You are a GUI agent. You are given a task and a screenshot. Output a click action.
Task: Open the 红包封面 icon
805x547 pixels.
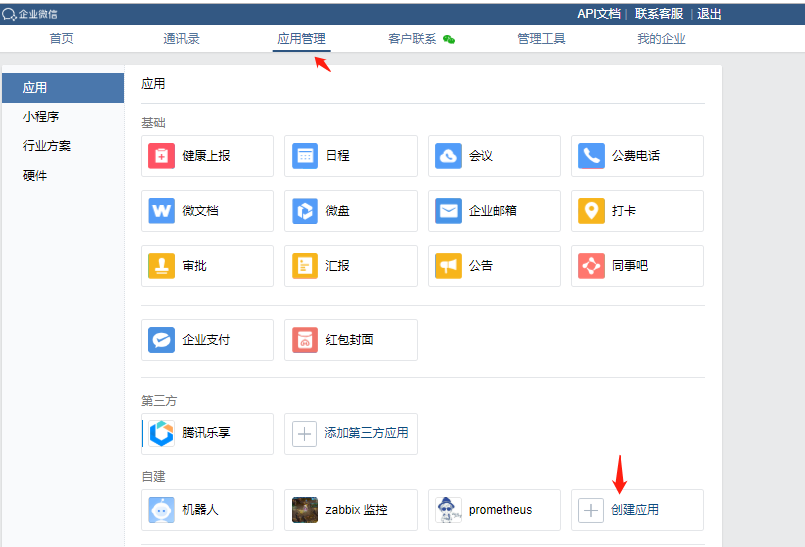point(305,339)
